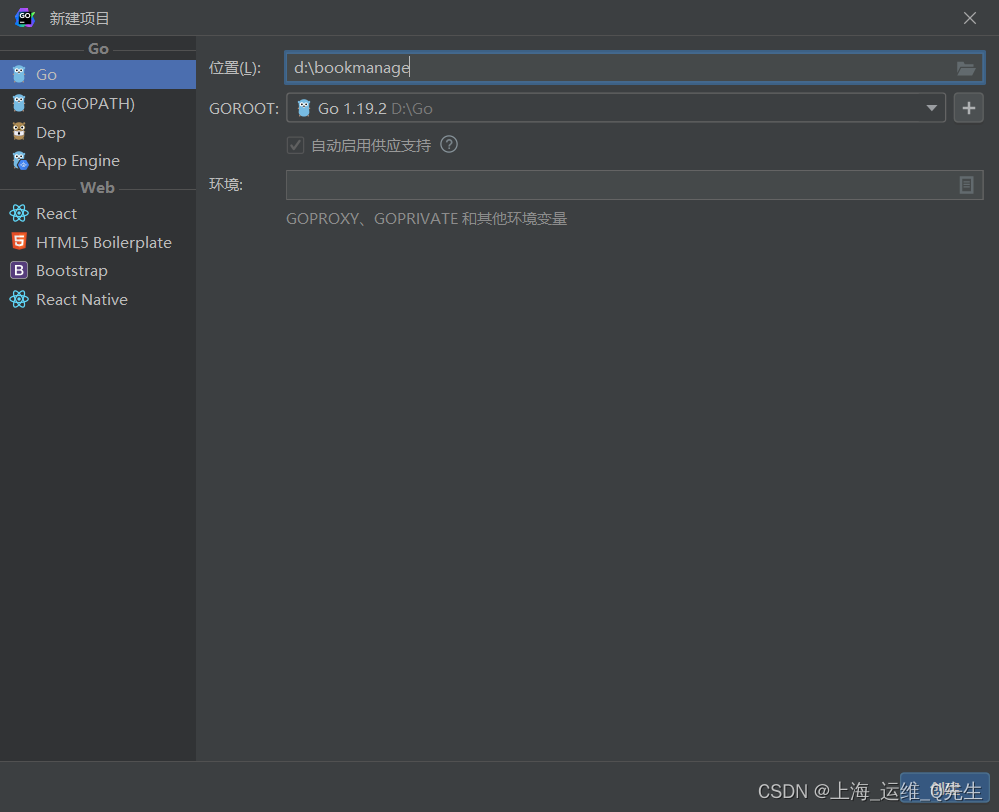Open vendoring support help icon

(449, 145)
